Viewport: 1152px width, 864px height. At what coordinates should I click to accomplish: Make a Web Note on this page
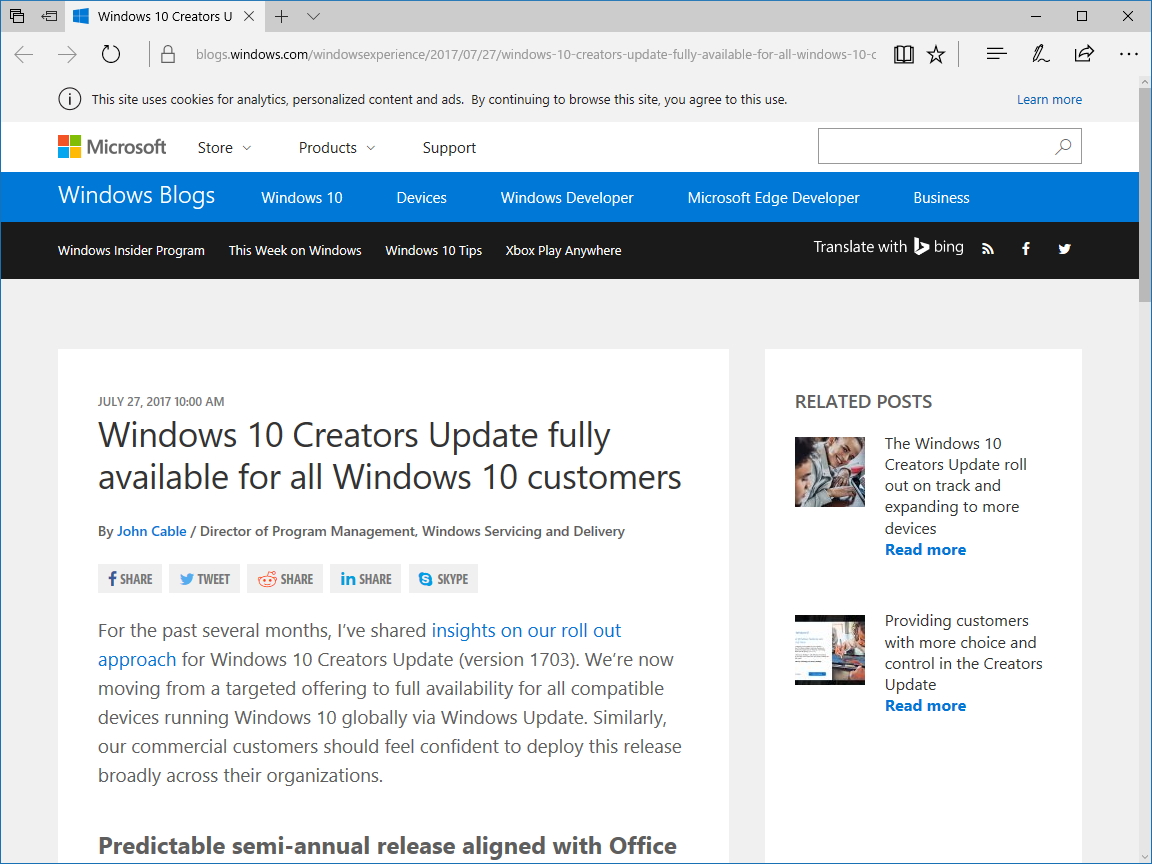click(x=1040, y=54)
